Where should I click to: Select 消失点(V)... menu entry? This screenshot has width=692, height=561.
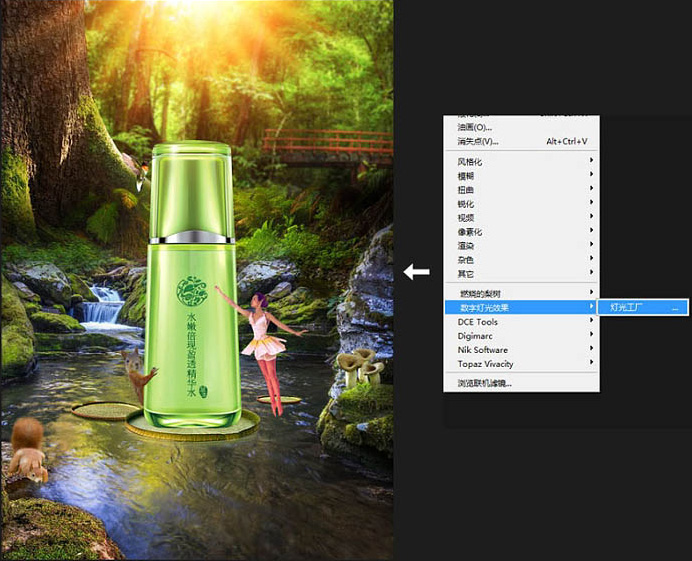(x=480, y=142)
